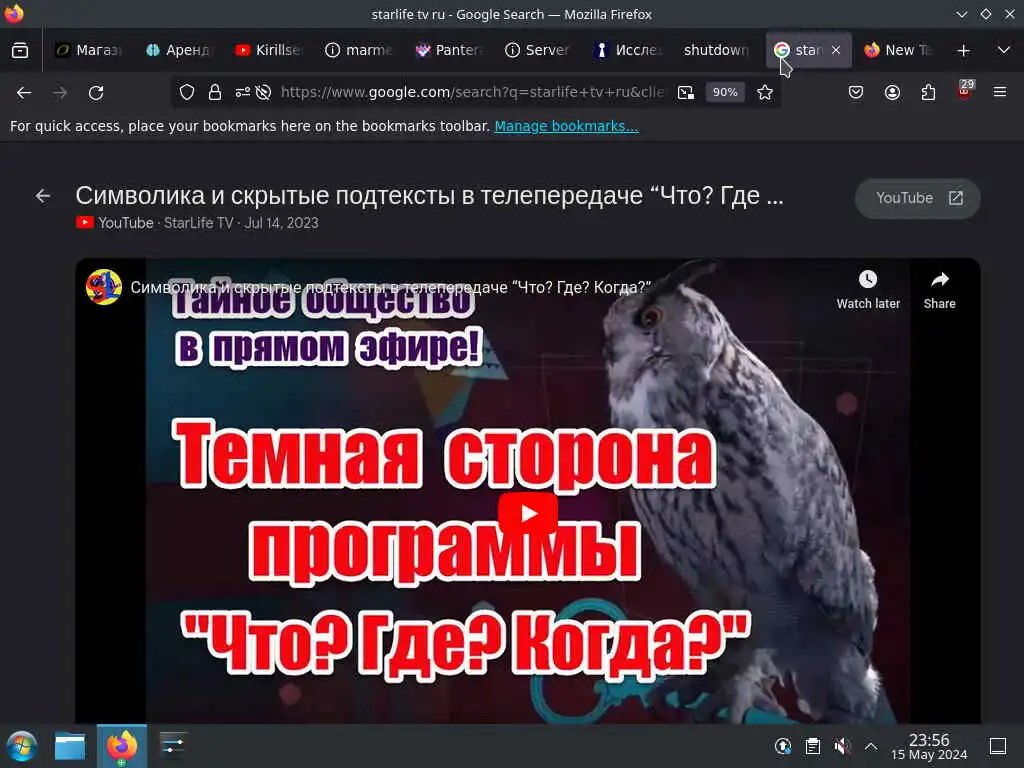
Task: Switch to the Kirillse YouTube tab
Action: 268,50
